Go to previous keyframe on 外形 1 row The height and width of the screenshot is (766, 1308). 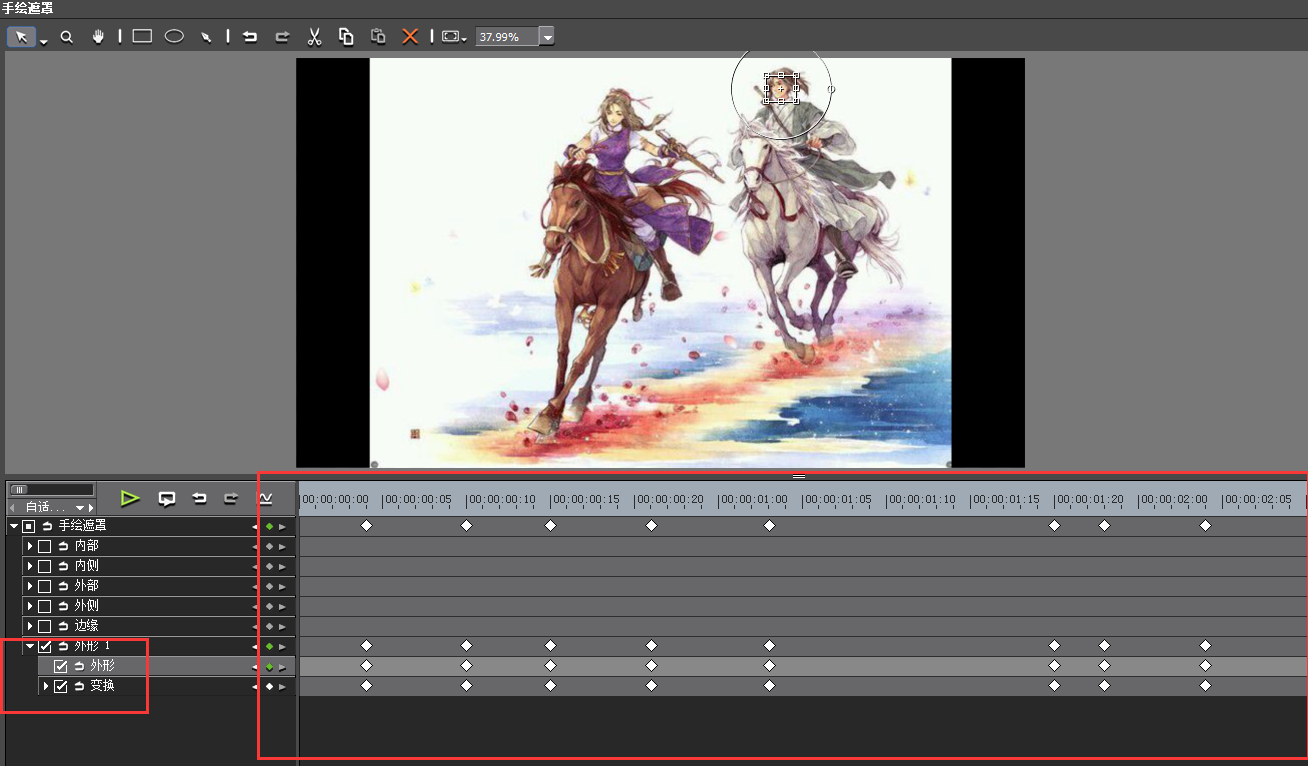tap(256, 646)
